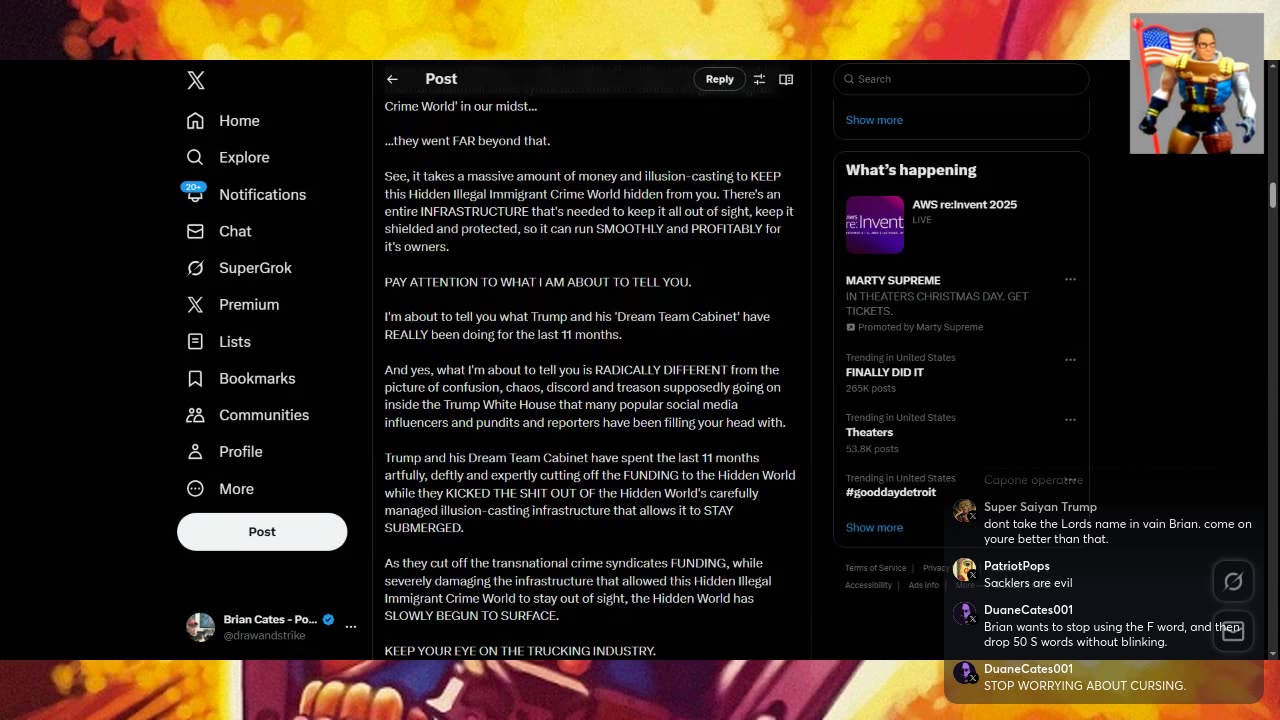
Task: Click the page scrollbar thumb
Action: [1273, 194]
